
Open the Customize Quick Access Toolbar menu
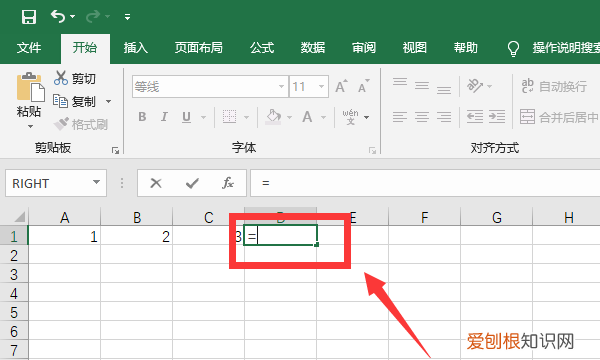(x=127, y=16)
